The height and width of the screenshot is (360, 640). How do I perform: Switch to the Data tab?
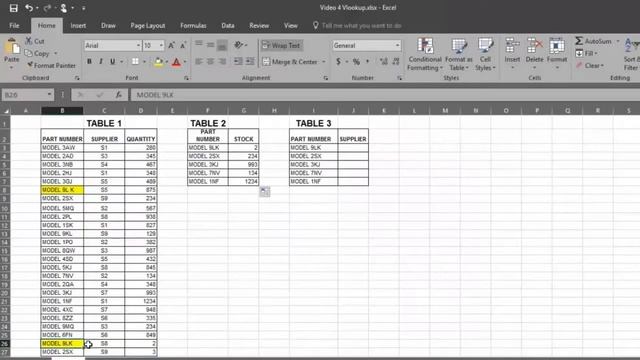pyautogui.click(x=228, y=25)
